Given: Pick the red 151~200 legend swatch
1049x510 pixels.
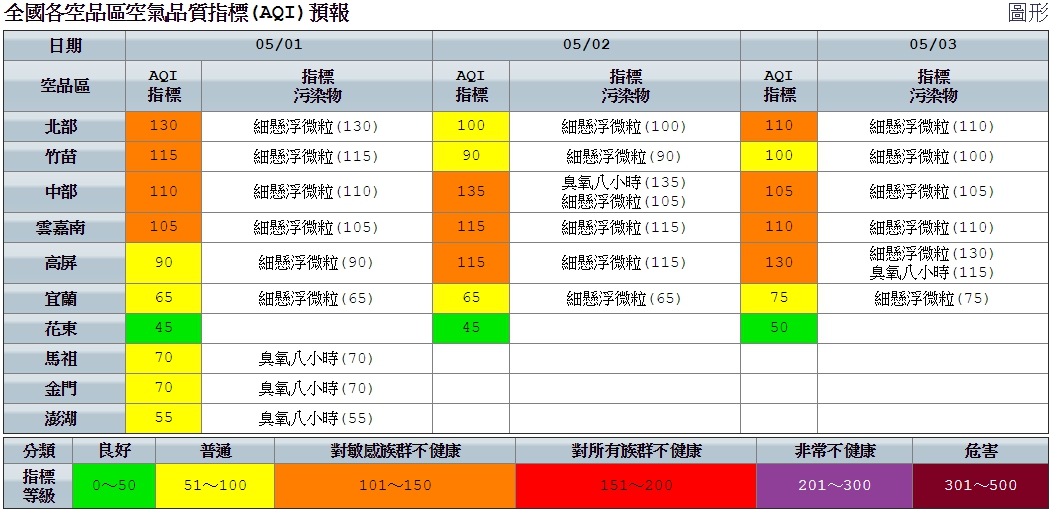Looking at the screenshot, I should (636, 486).
